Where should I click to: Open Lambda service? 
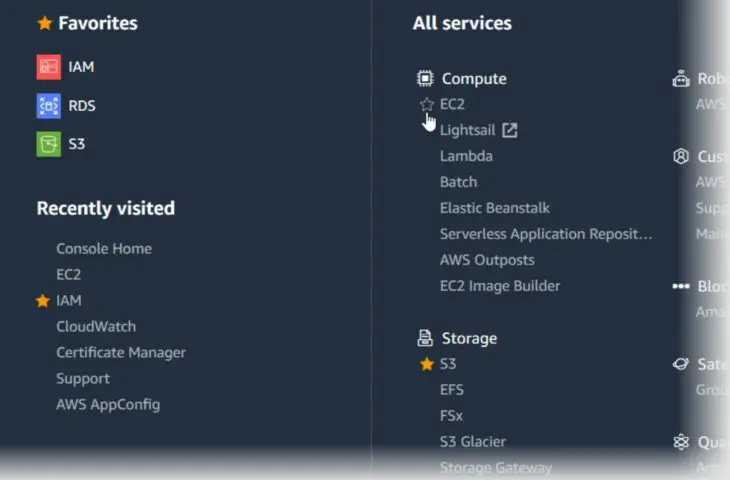pos(466,156)
